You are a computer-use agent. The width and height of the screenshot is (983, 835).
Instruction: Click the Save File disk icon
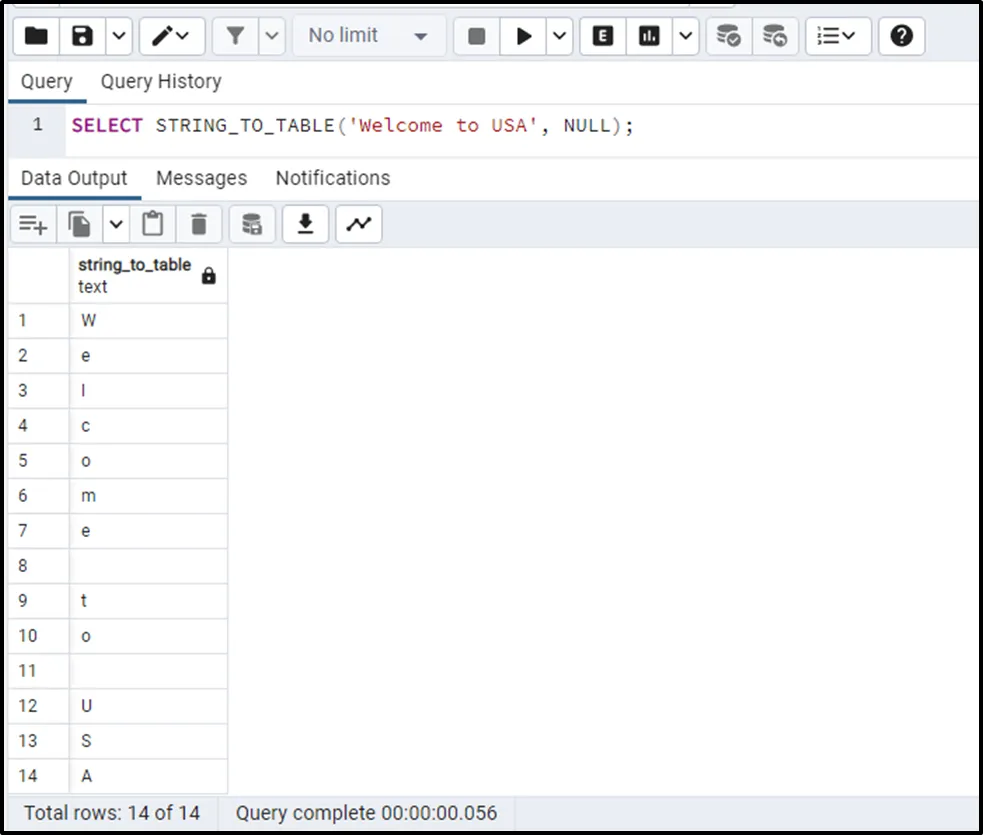(x=83, y=36)
